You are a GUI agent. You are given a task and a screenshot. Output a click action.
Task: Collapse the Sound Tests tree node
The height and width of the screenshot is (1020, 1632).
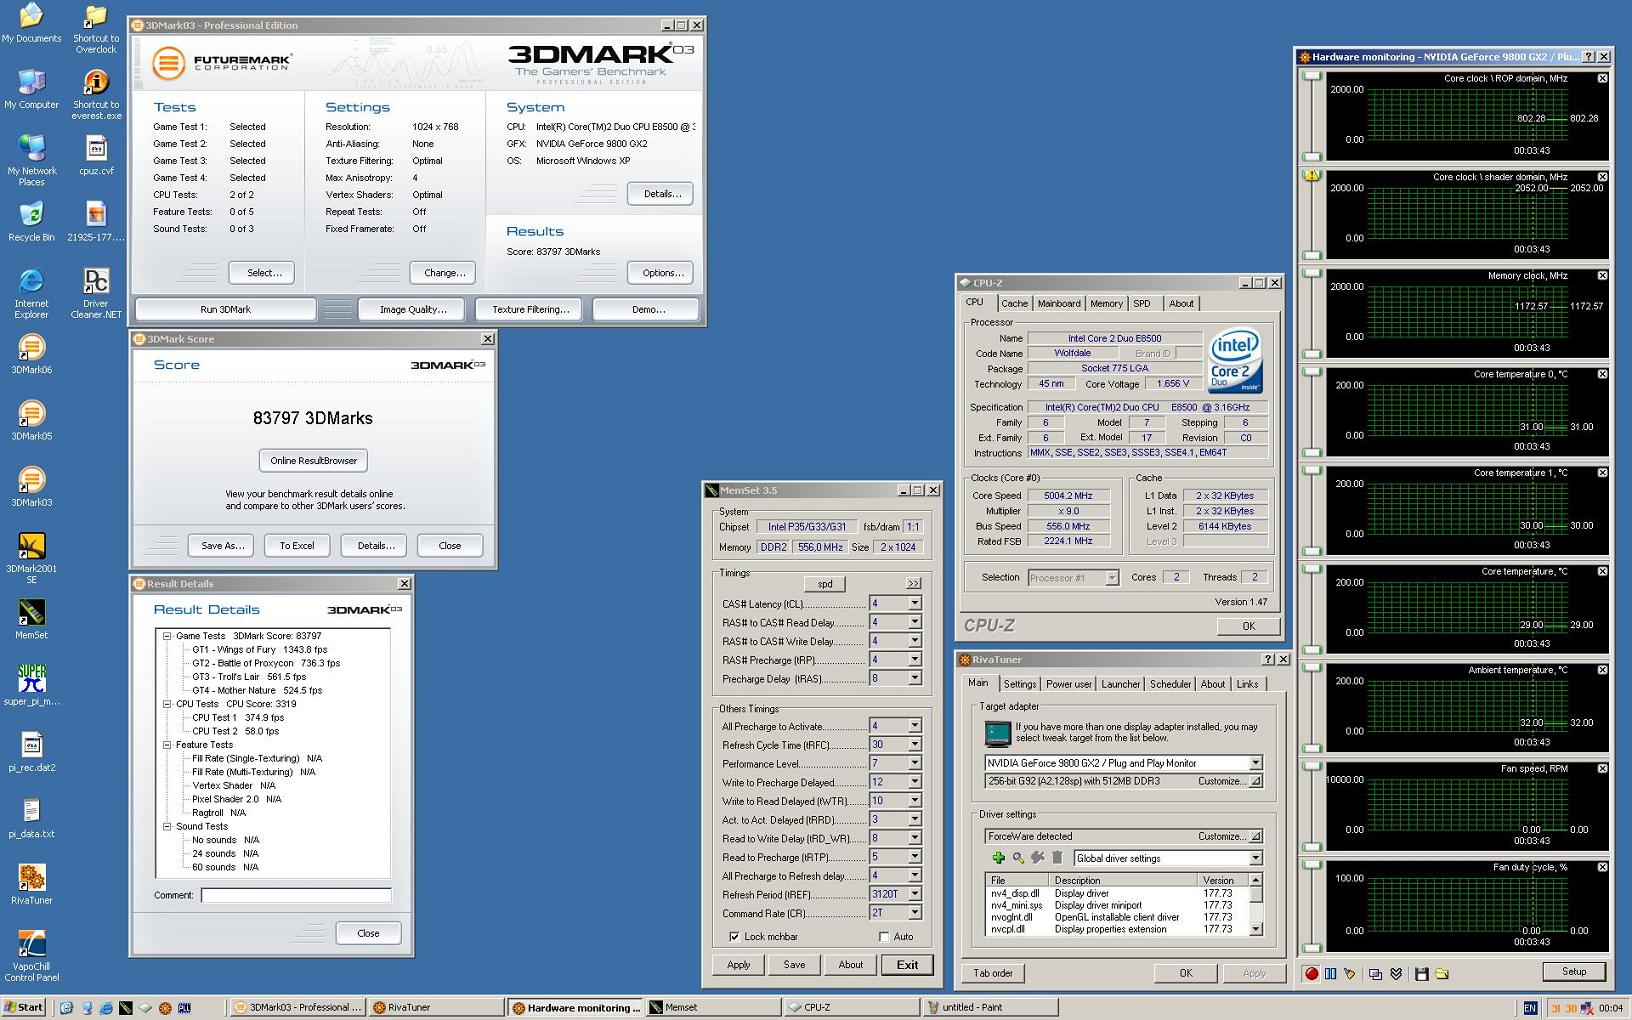(x=167, y=827)
